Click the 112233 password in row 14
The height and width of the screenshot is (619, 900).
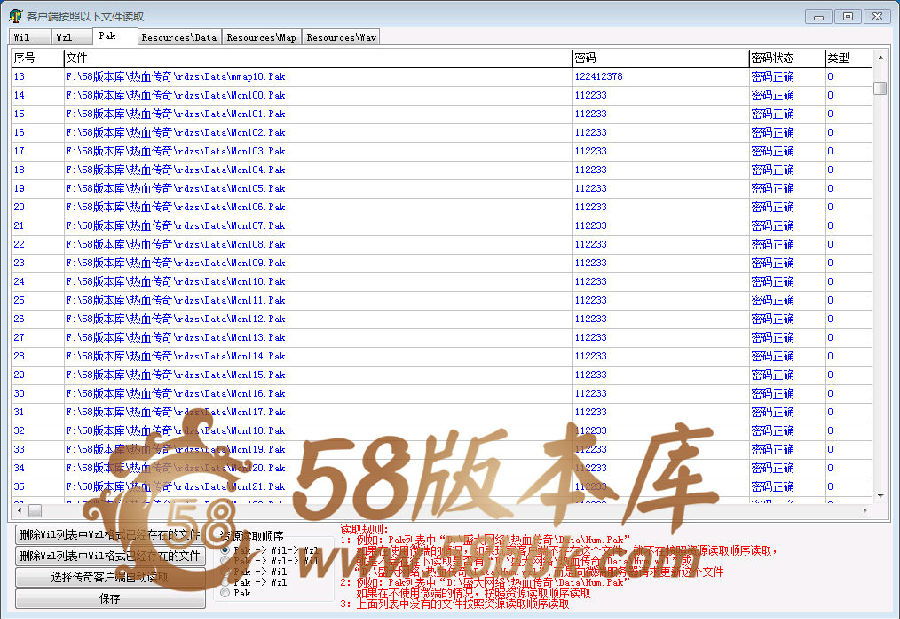[591, 95]
